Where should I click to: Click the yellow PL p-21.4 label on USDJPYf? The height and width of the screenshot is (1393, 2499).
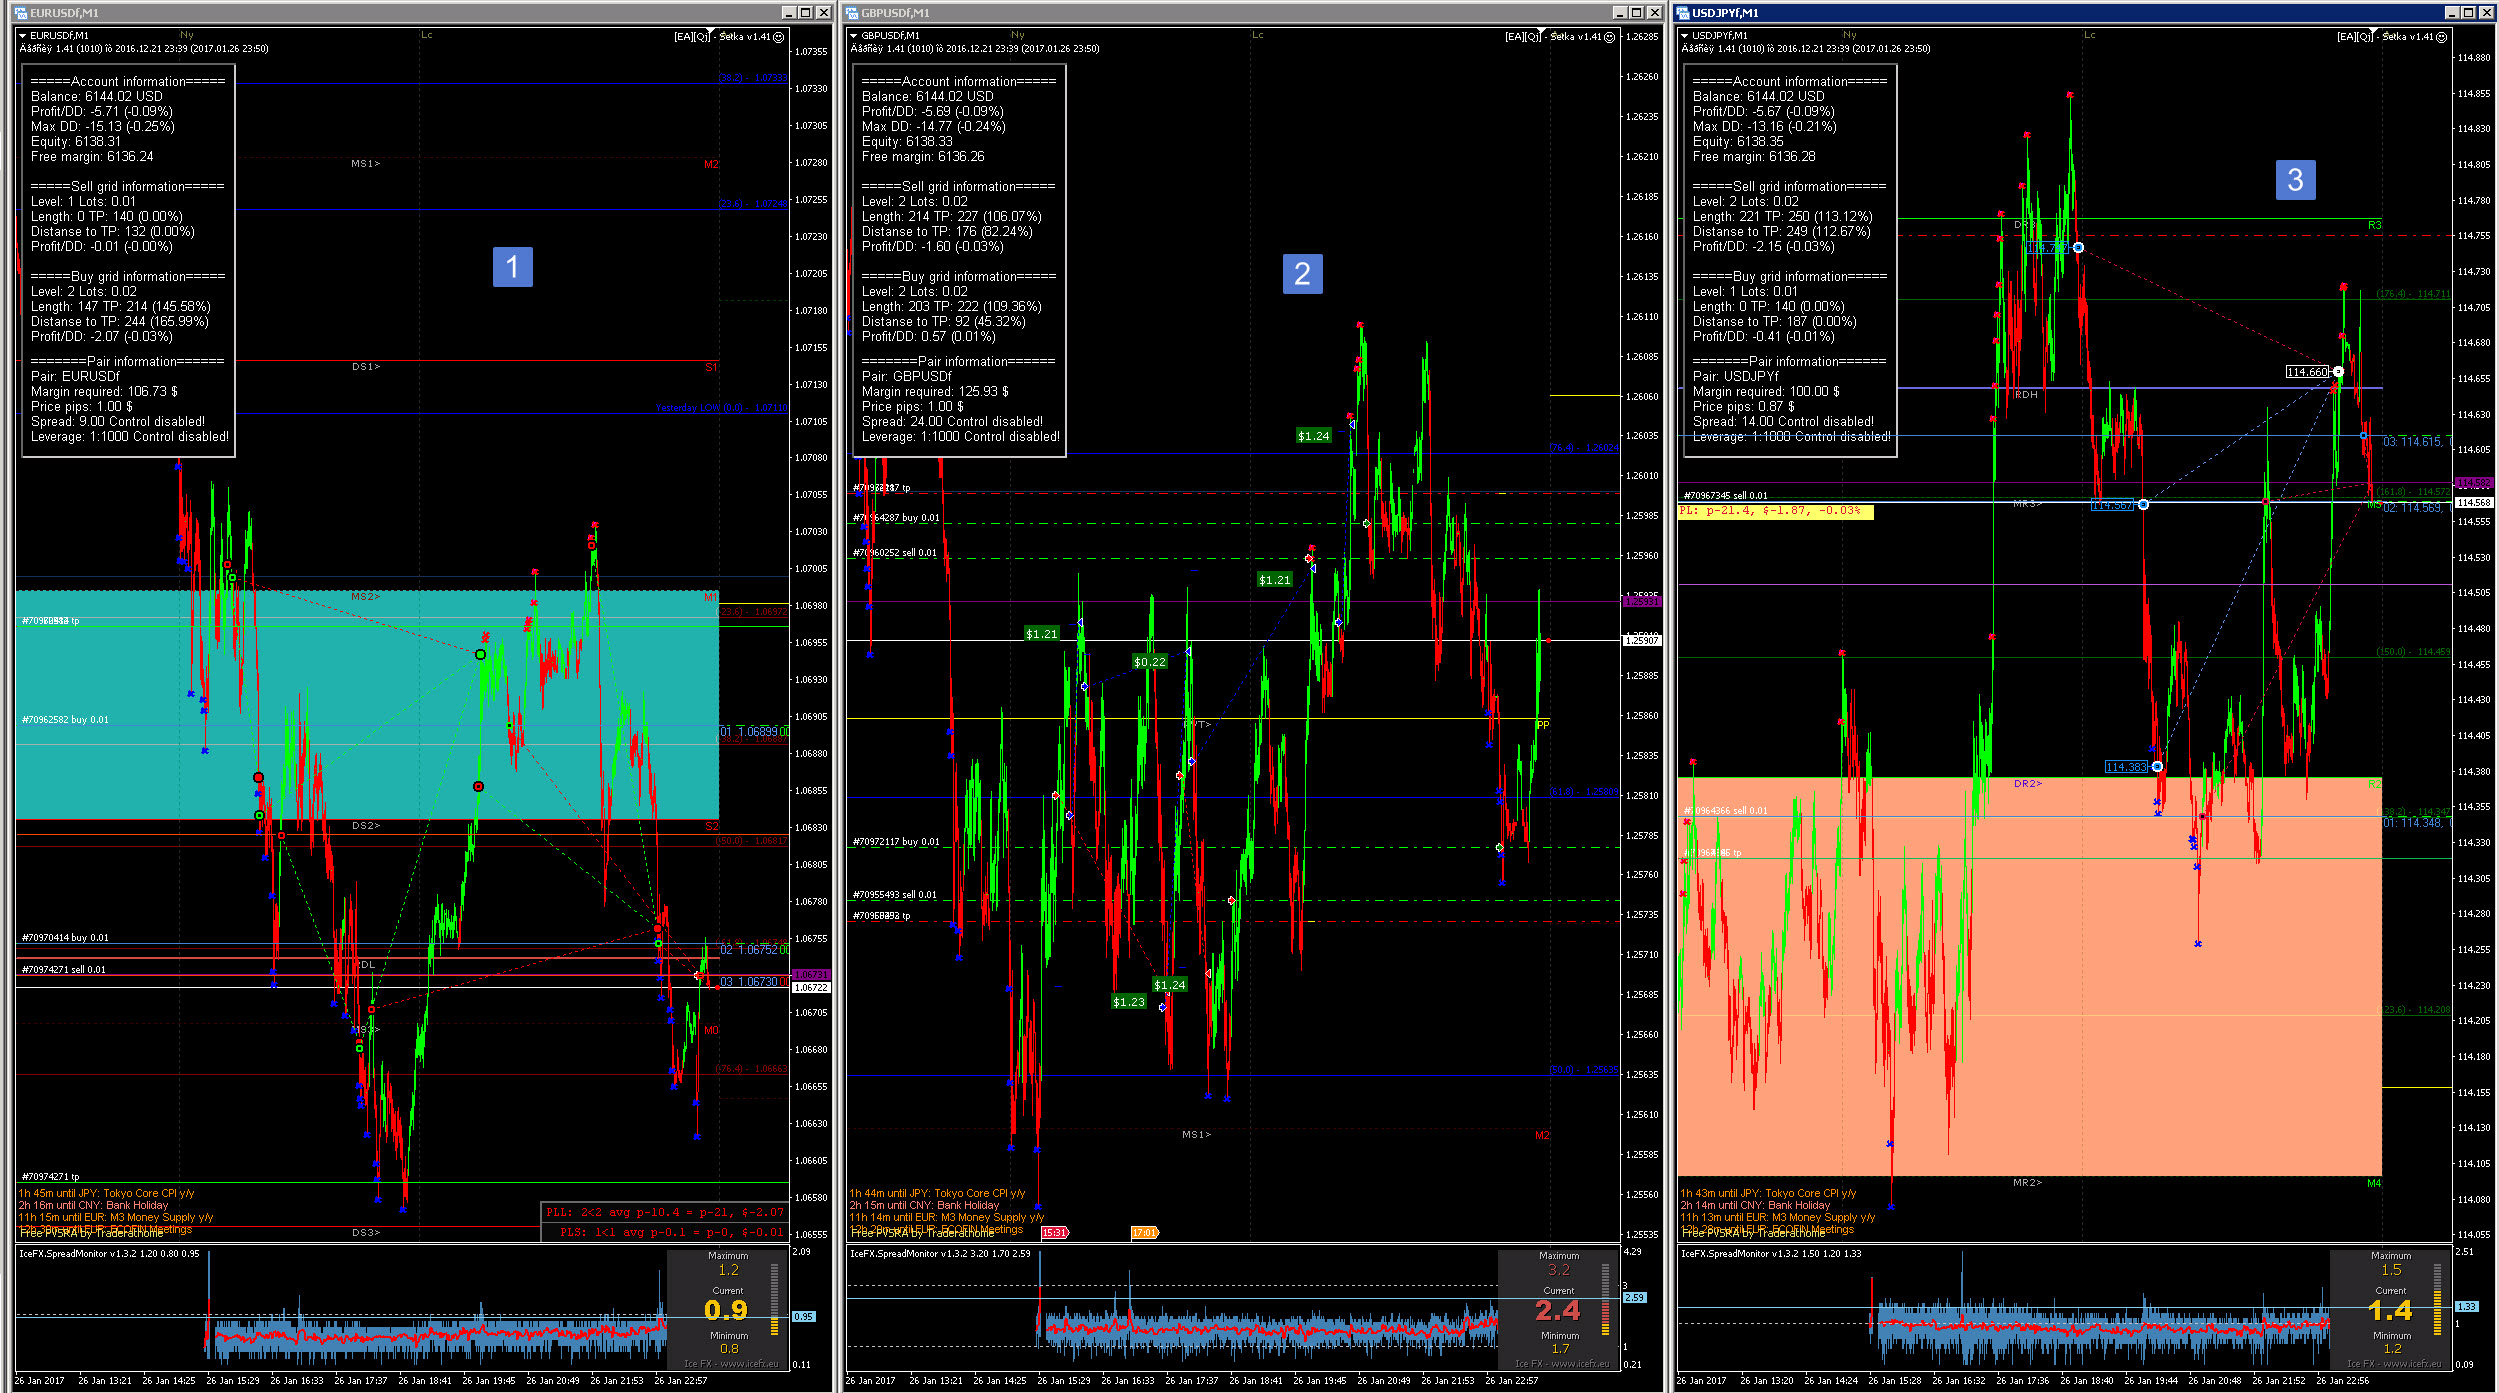pyautogui.click(x=1775, y=511)
